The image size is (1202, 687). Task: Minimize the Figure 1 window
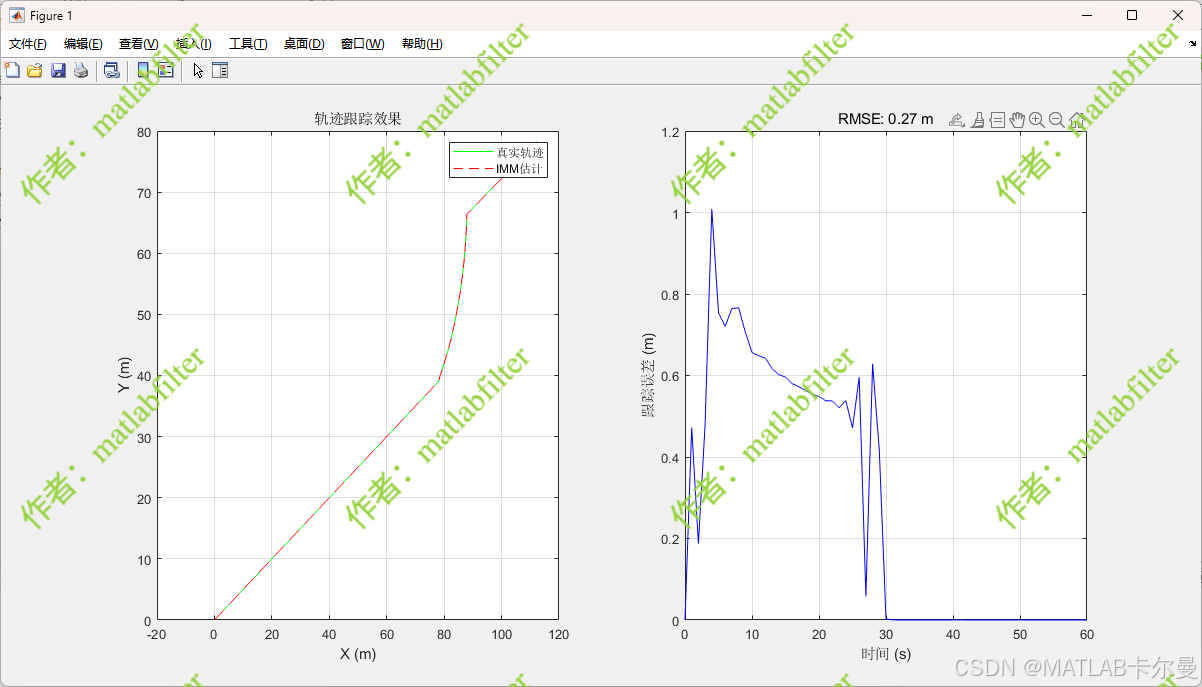click(1085, 15)
